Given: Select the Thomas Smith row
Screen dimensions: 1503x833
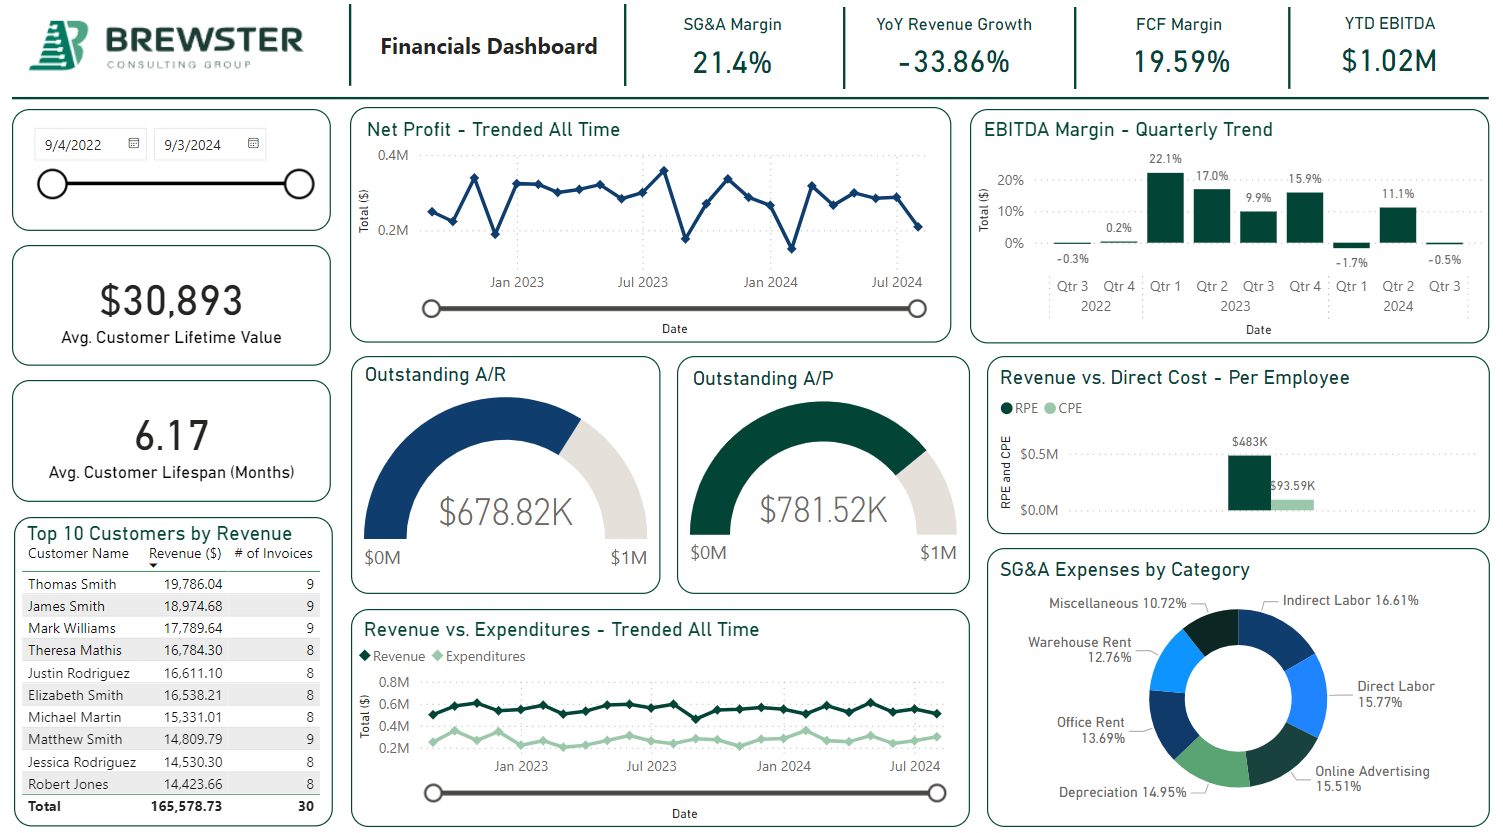Looking at the screenshot, I should point(170,584).
